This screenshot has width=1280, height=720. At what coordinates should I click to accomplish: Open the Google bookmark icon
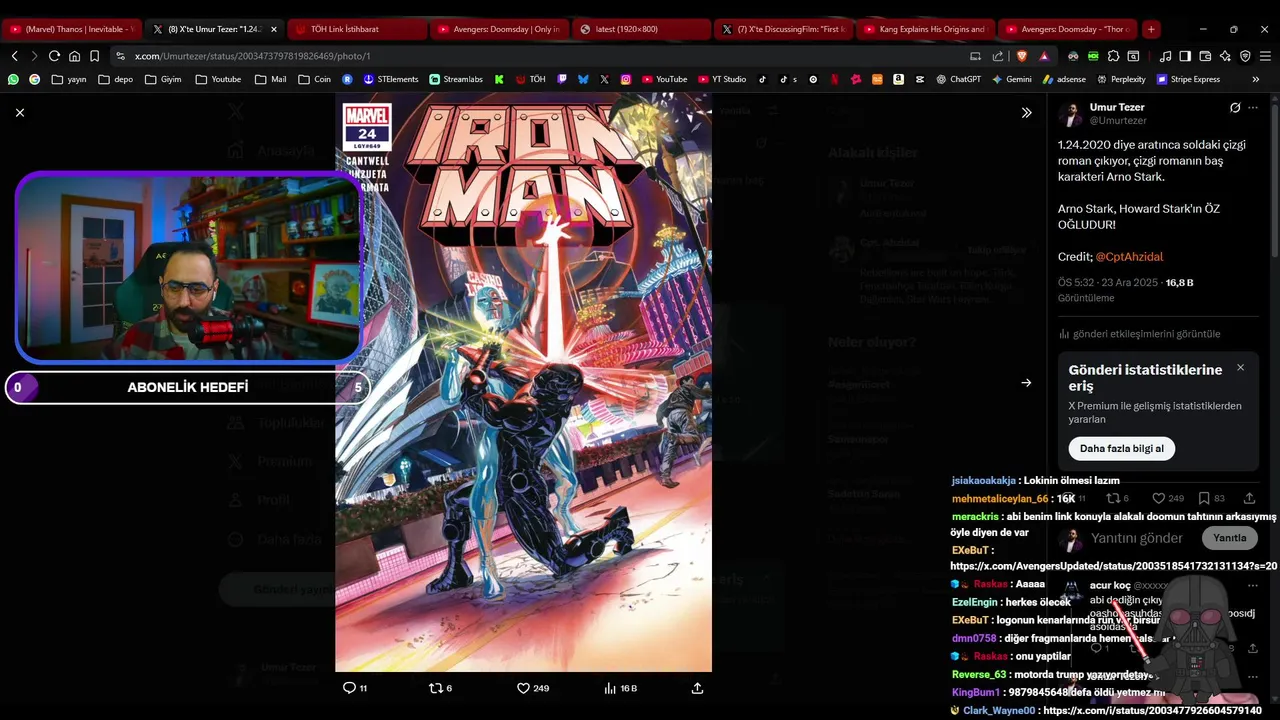(x=35, y=79)
